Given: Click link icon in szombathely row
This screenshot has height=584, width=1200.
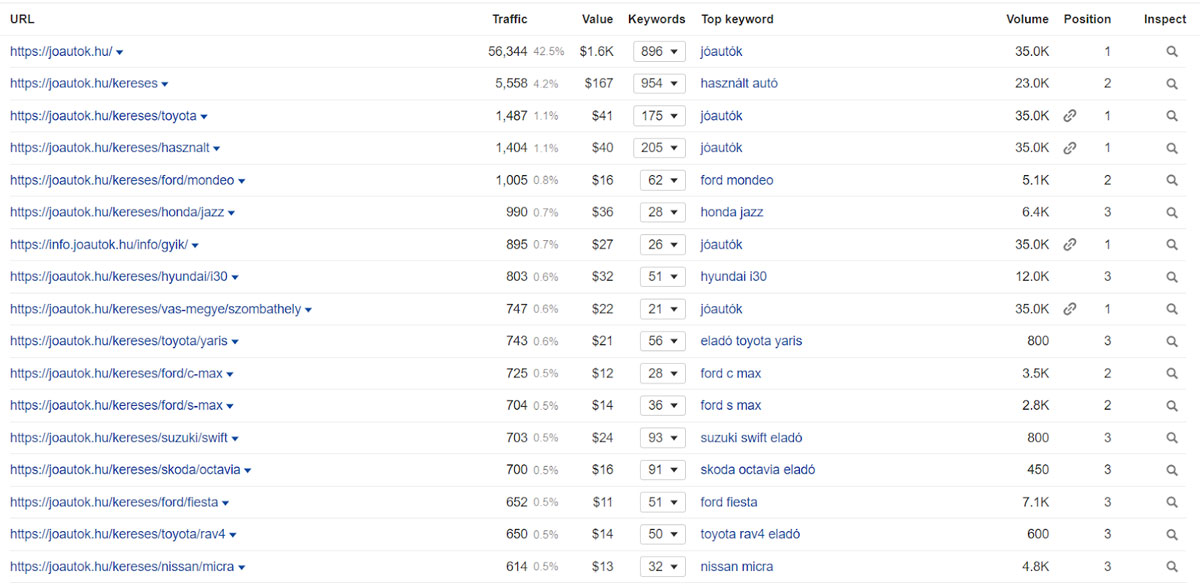Looking at the screenshot, I should point(1070,309).
